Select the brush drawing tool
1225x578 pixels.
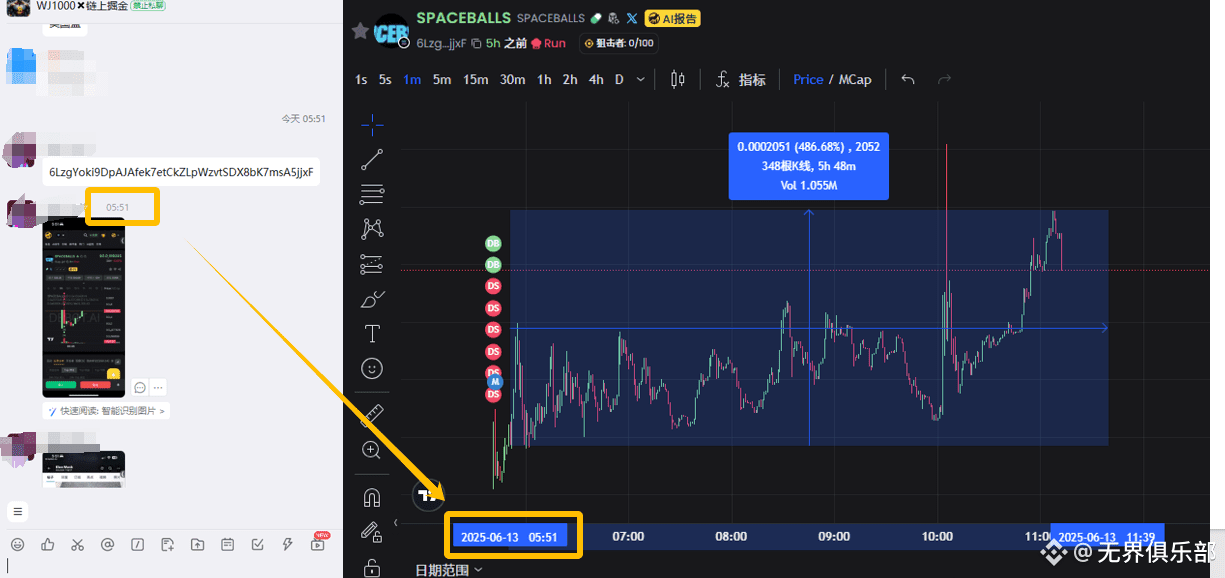[x=372, y=299]
